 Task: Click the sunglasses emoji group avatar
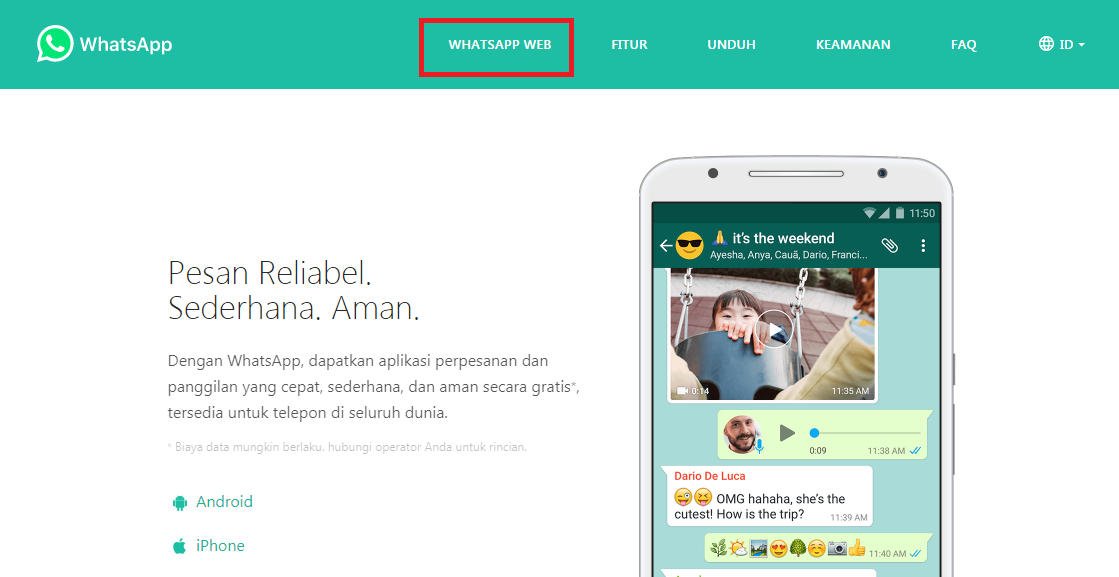click(x=689, y=246)
